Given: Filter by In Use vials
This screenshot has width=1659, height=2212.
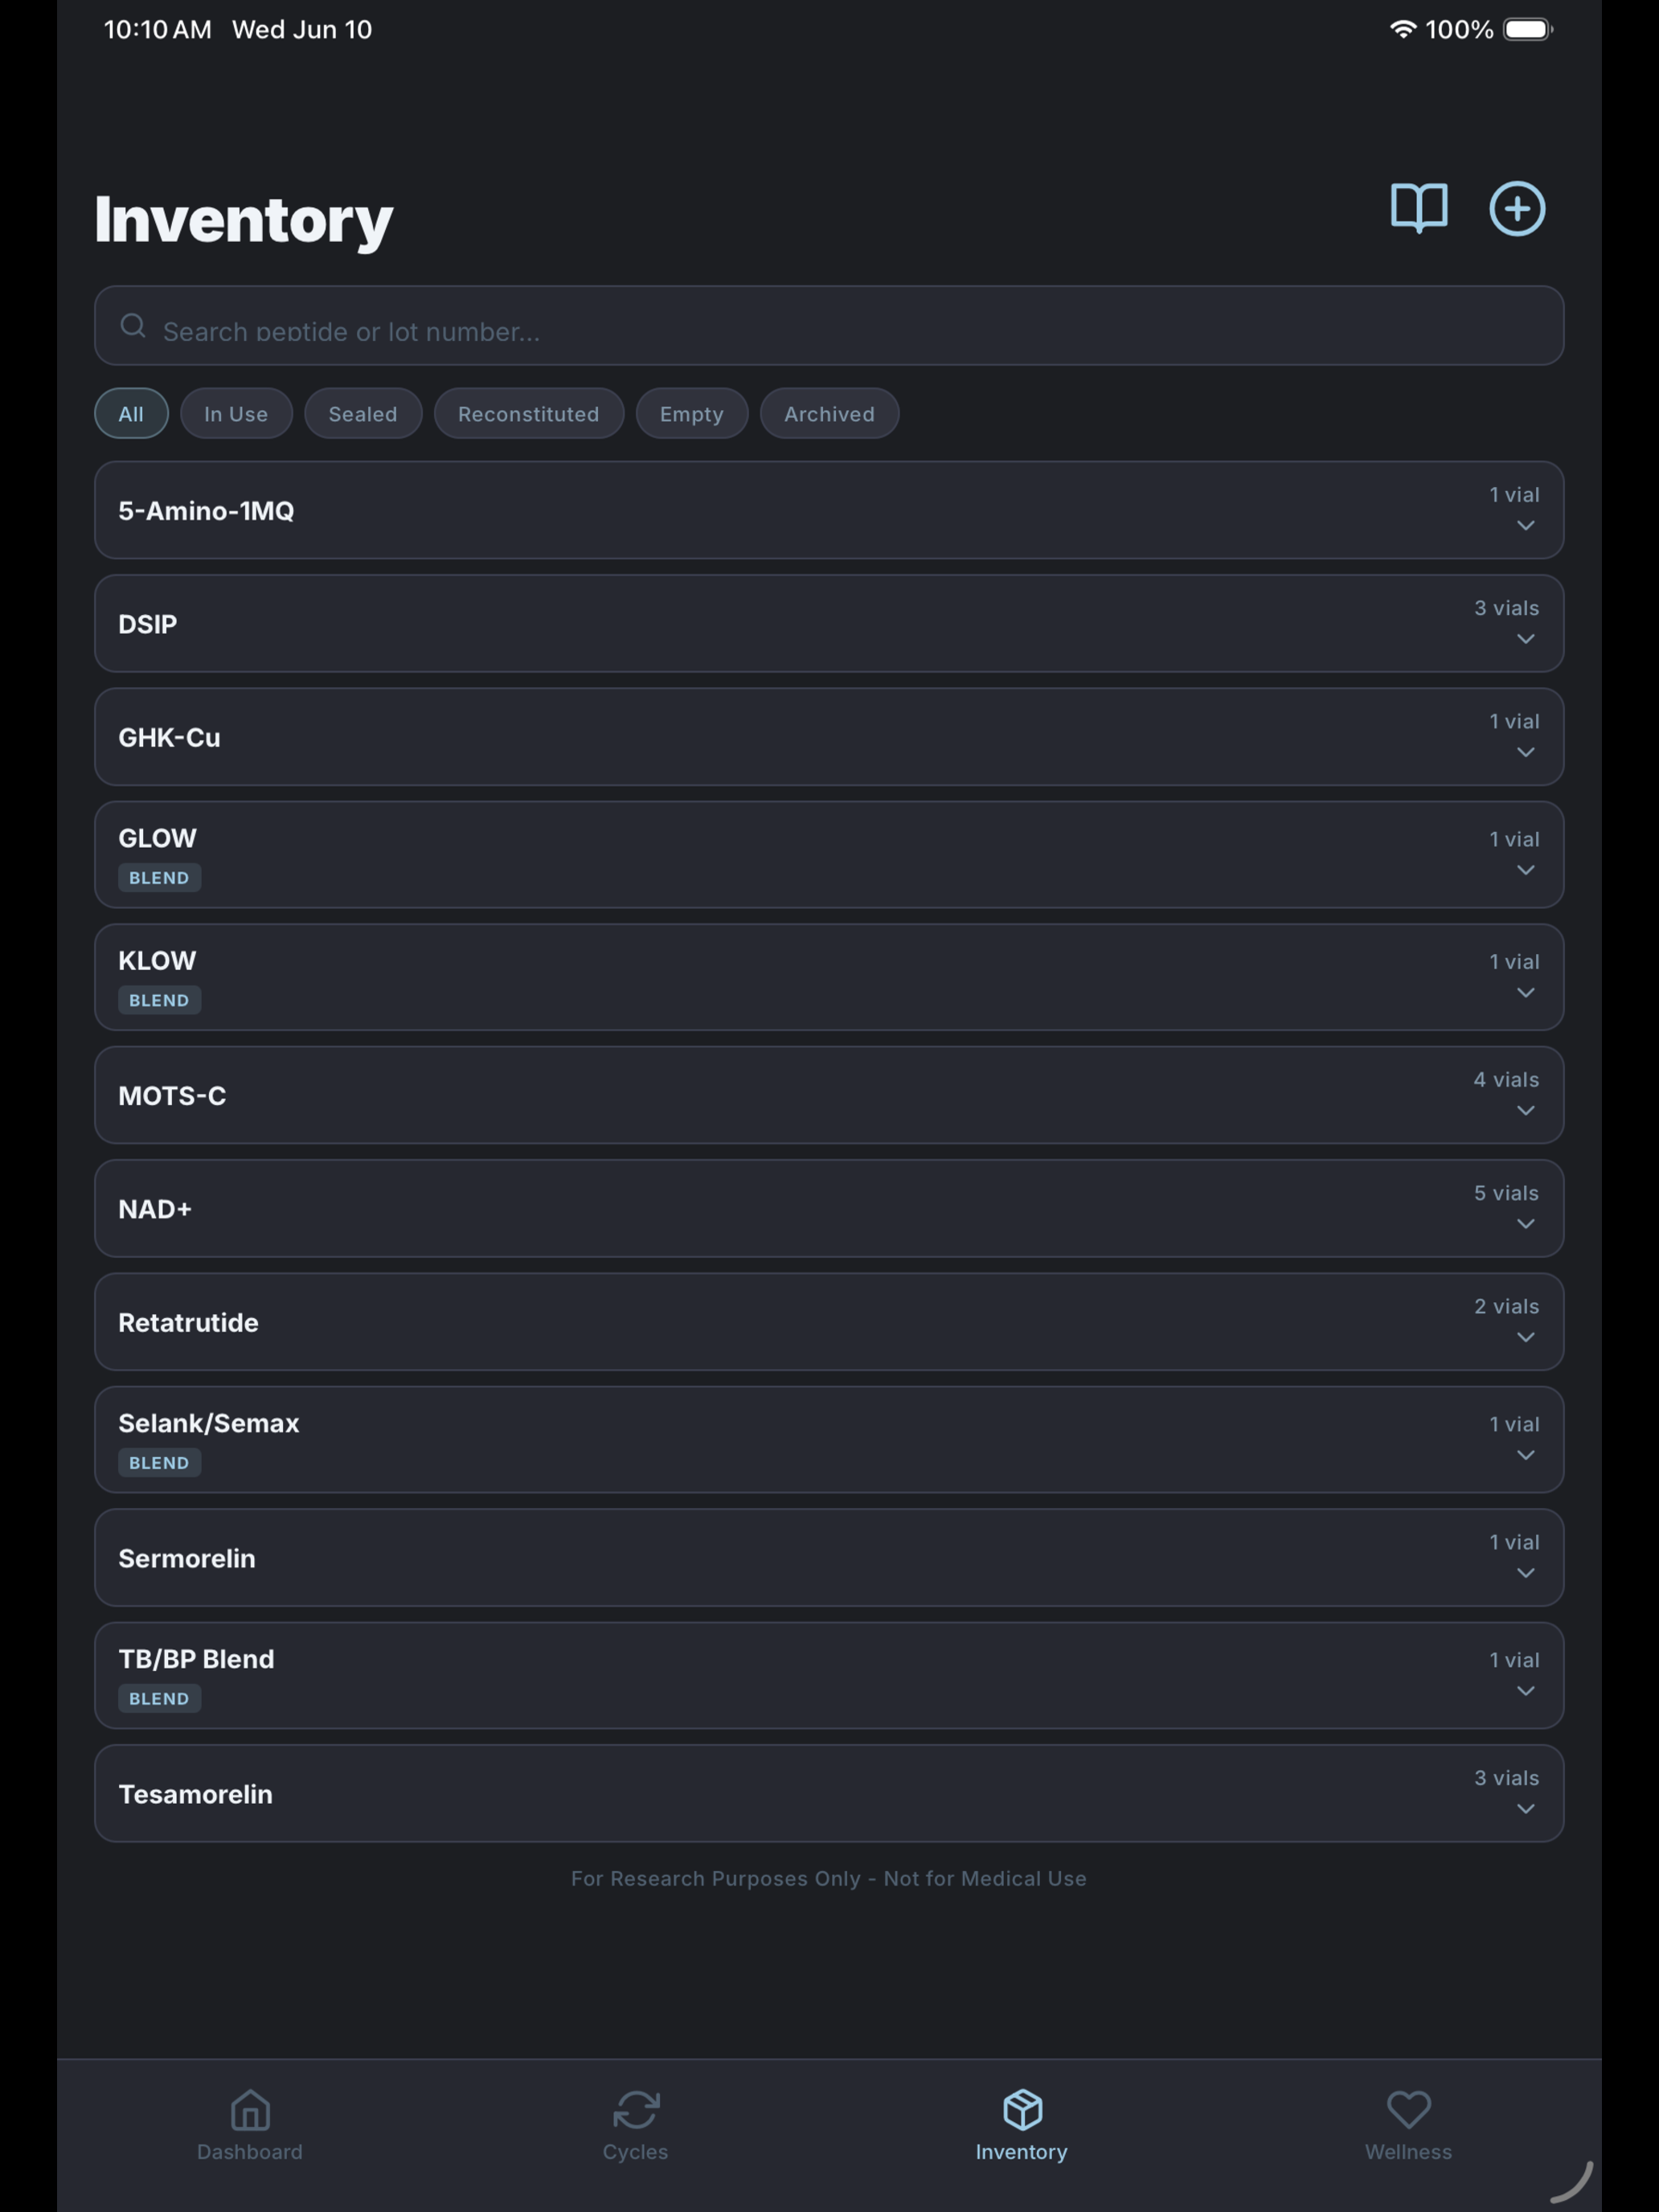Looking at the screenshot, I should 236,413.
